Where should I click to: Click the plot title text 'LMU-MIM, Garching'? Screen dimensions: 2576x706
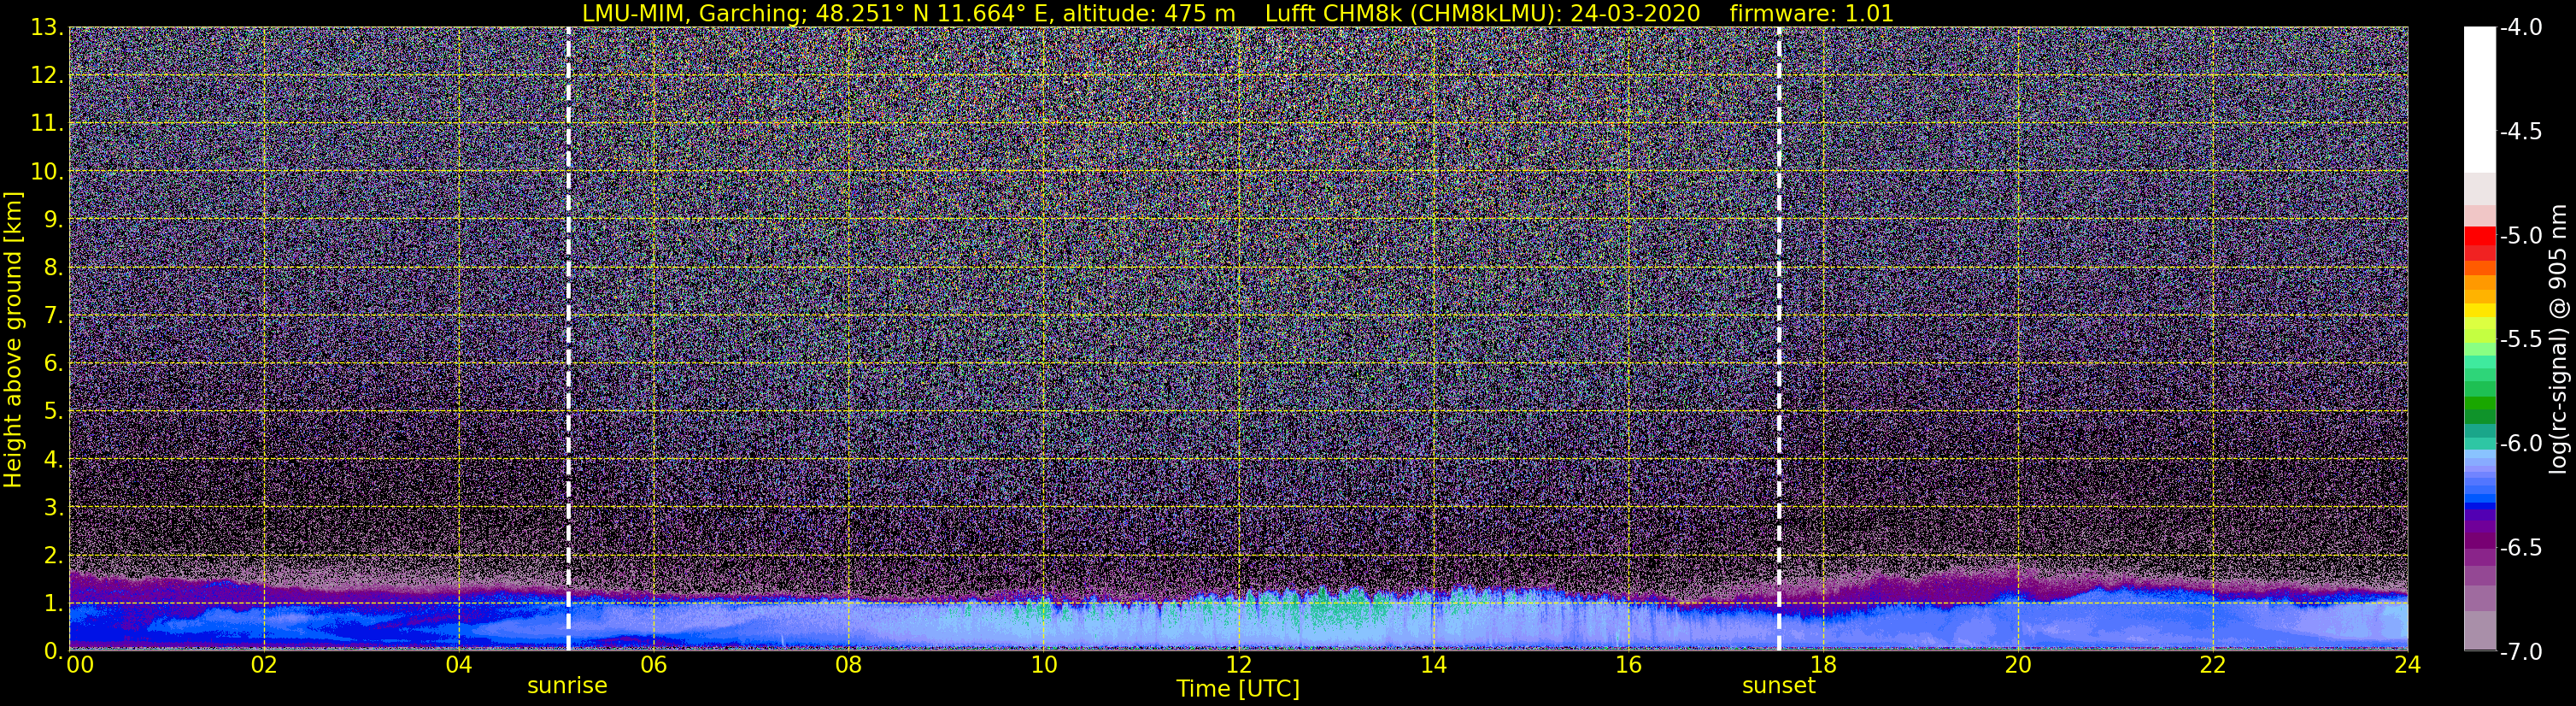click(x=692, y=13)
